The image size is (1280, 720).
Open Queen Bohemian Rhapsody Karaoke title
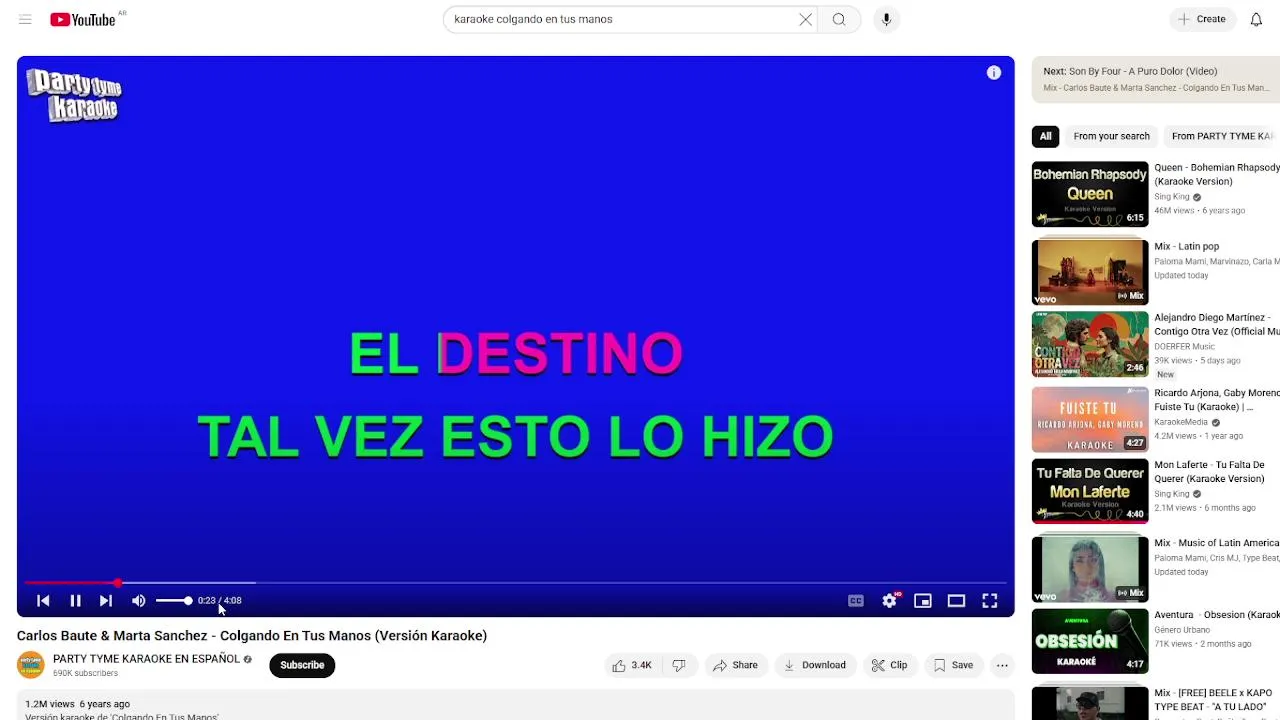point(1217,174)
